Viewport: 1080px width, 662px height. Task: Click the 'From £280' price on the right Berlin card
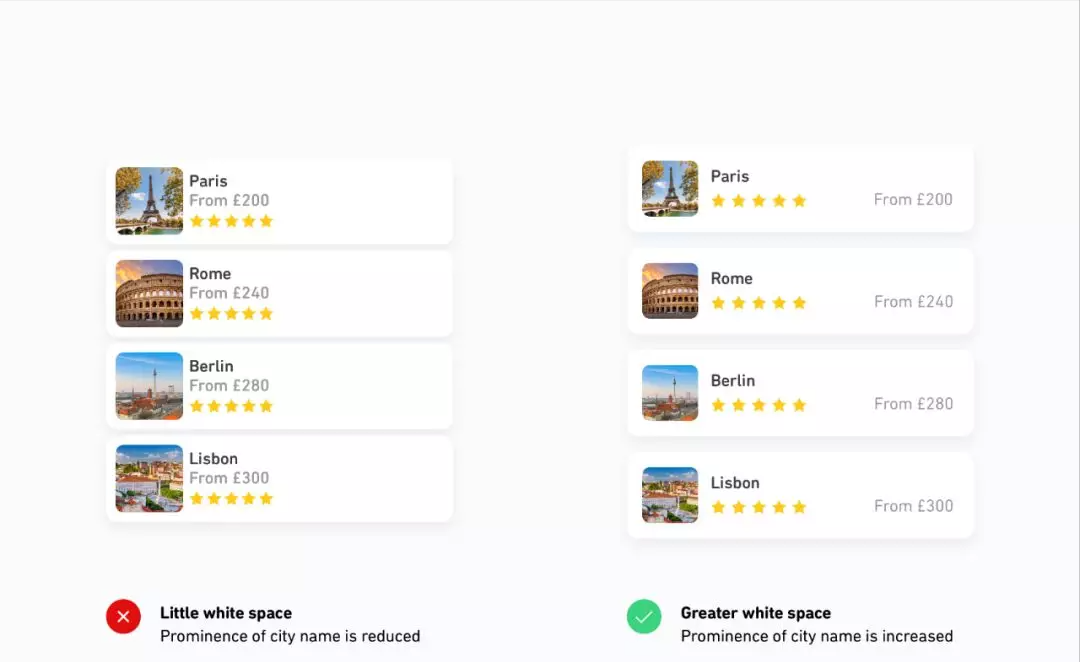913,404
